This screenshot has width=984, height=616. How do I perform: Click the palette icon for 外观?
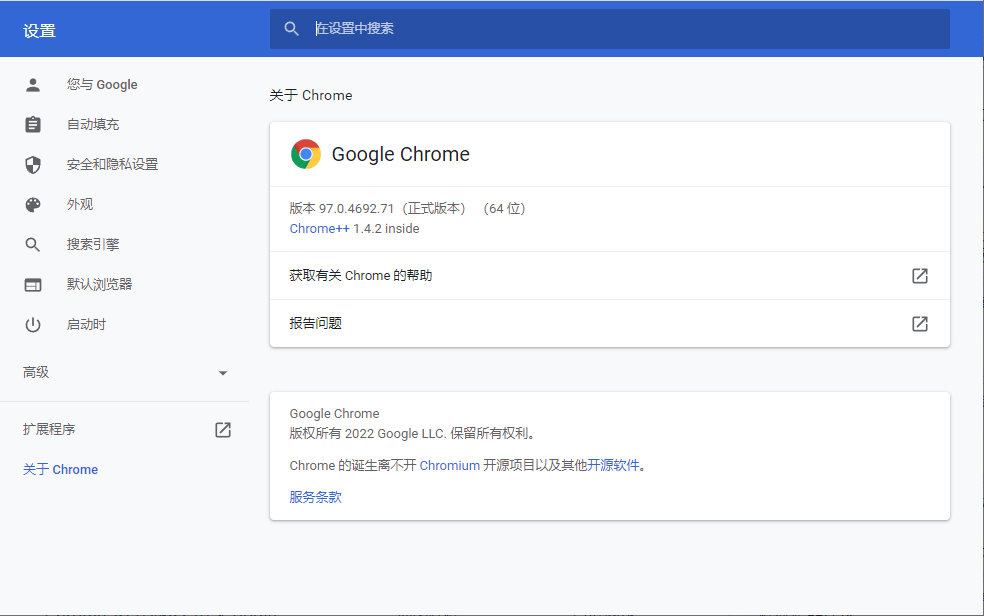click(x=33, y=204)
